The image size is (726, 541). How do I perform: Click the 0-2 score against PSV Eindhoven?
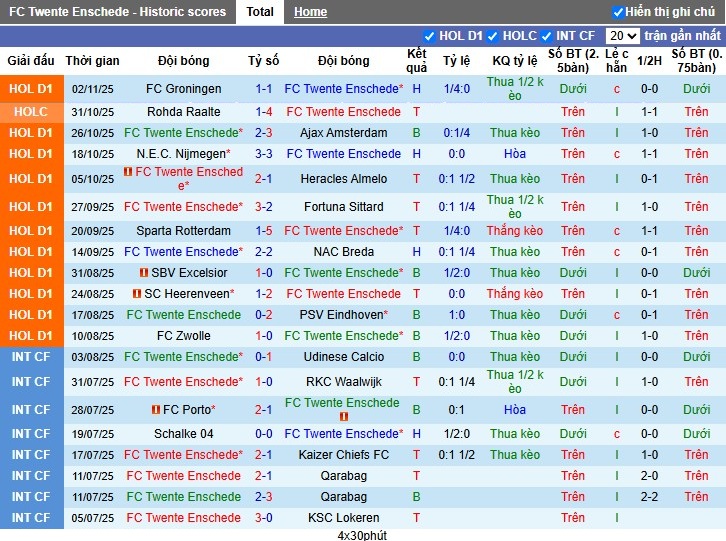pos(263,315)
